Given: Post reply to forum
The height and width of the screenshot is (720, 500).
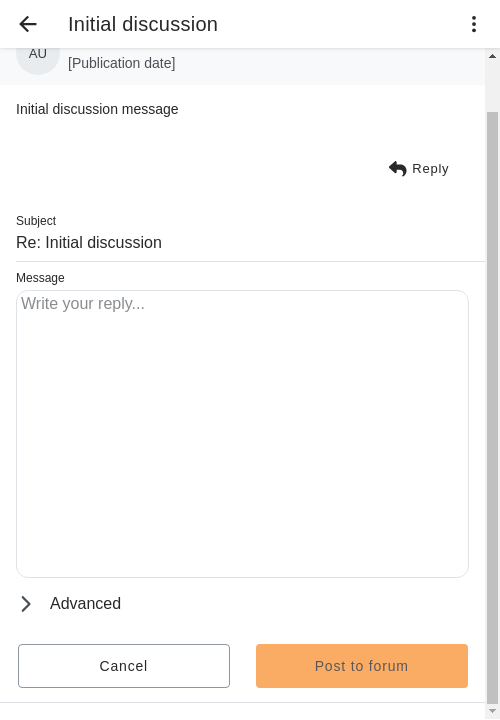Looking at the screenshot, I should [x=362, y=666].
